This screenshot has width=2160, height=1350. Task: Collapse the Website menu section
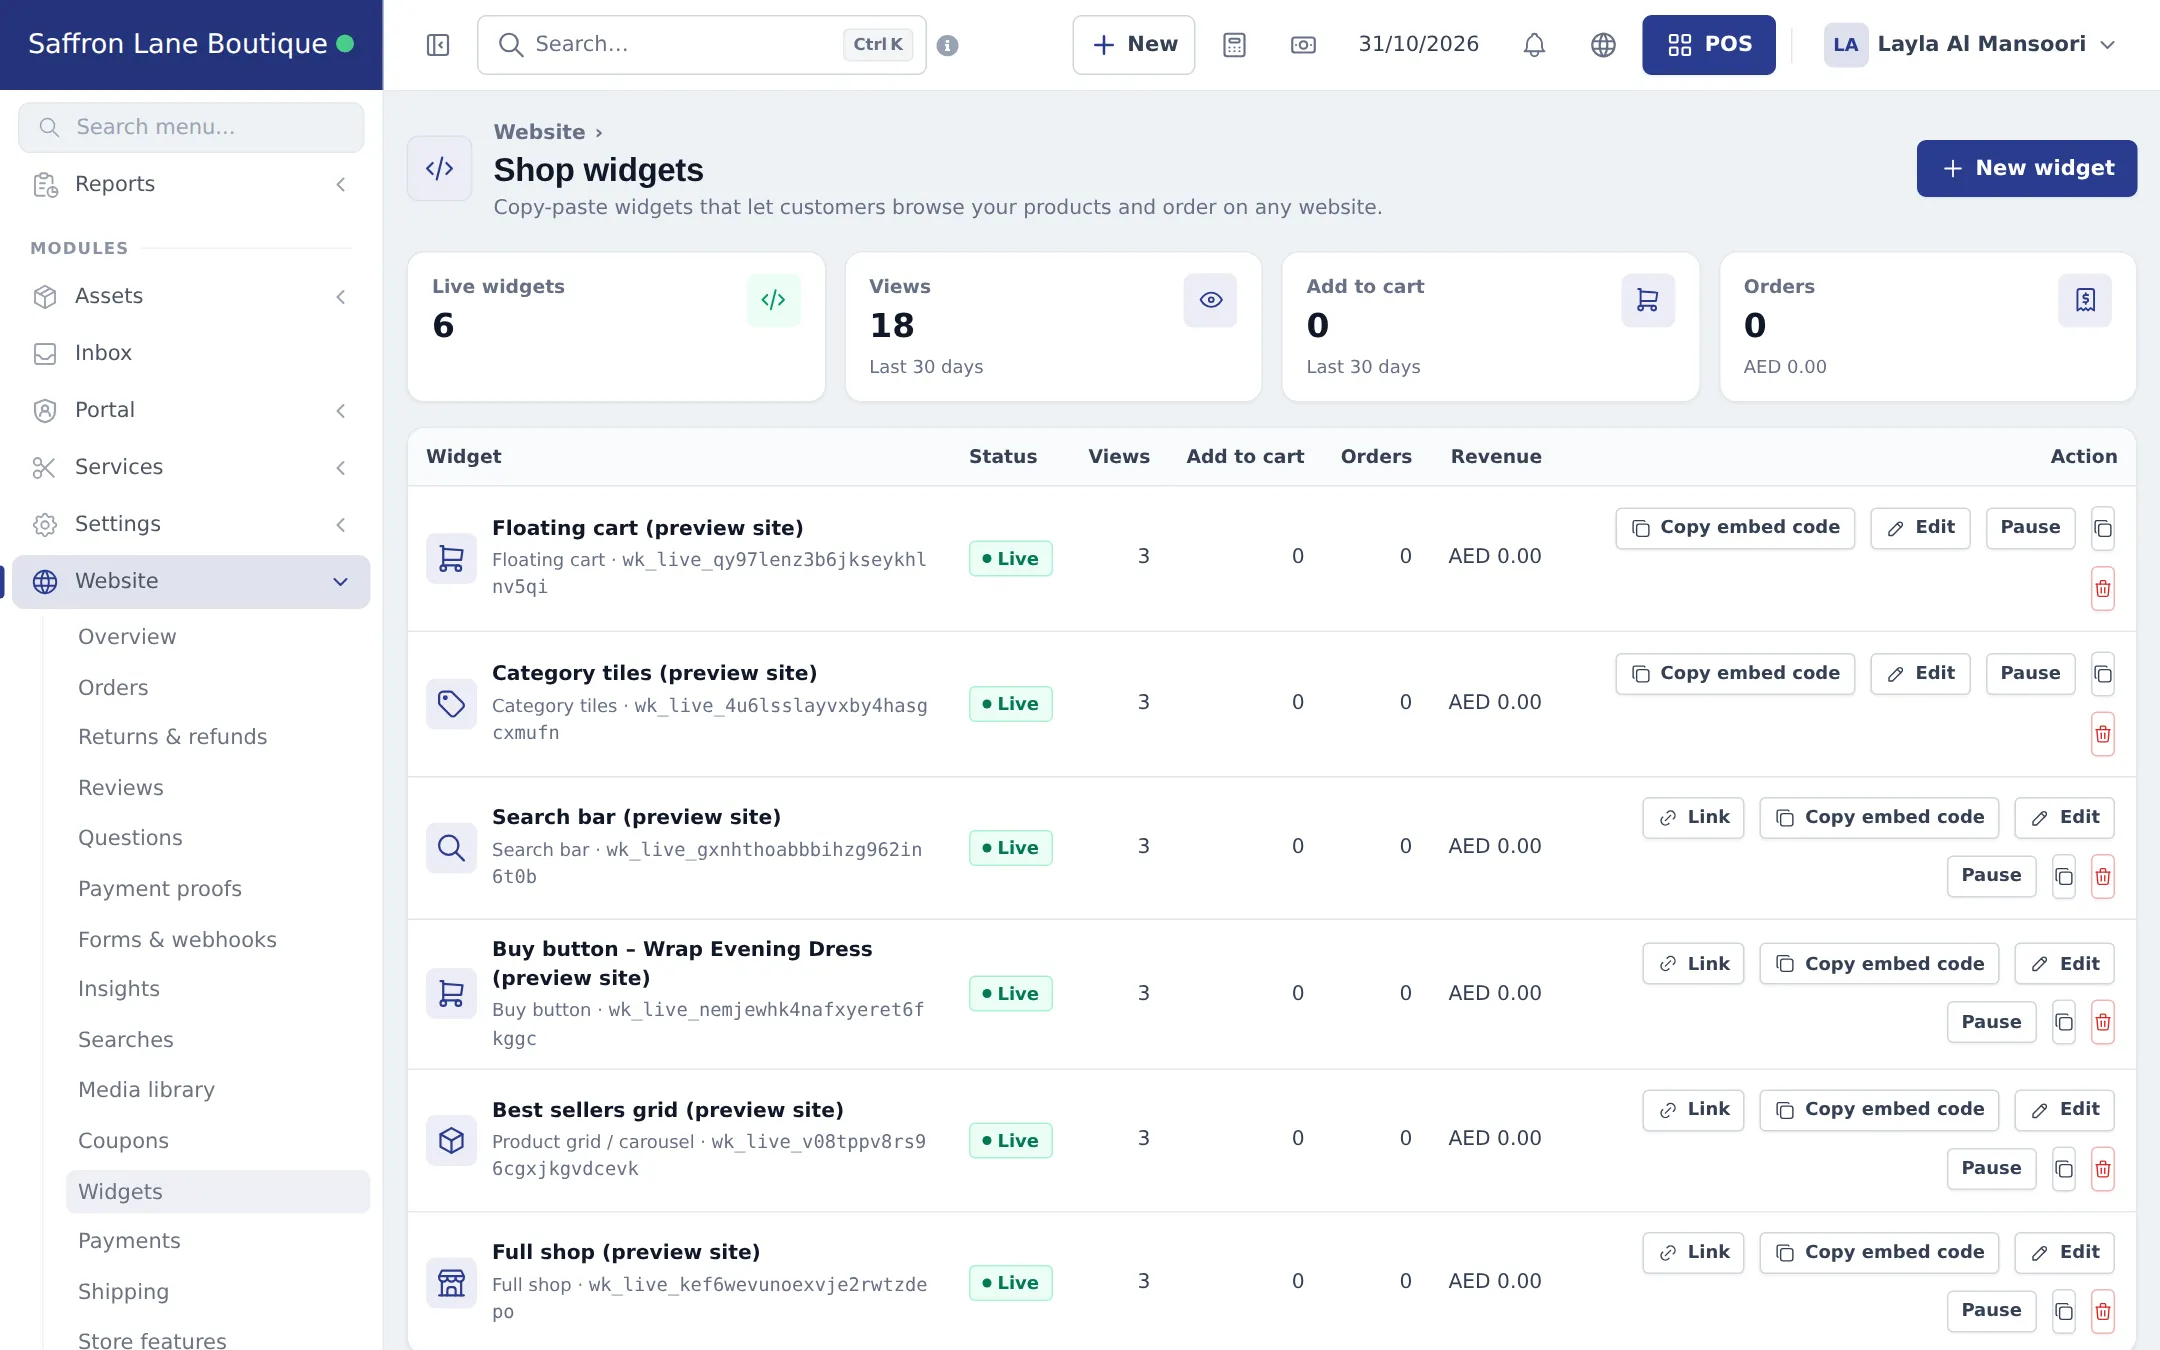coord(191,581)
